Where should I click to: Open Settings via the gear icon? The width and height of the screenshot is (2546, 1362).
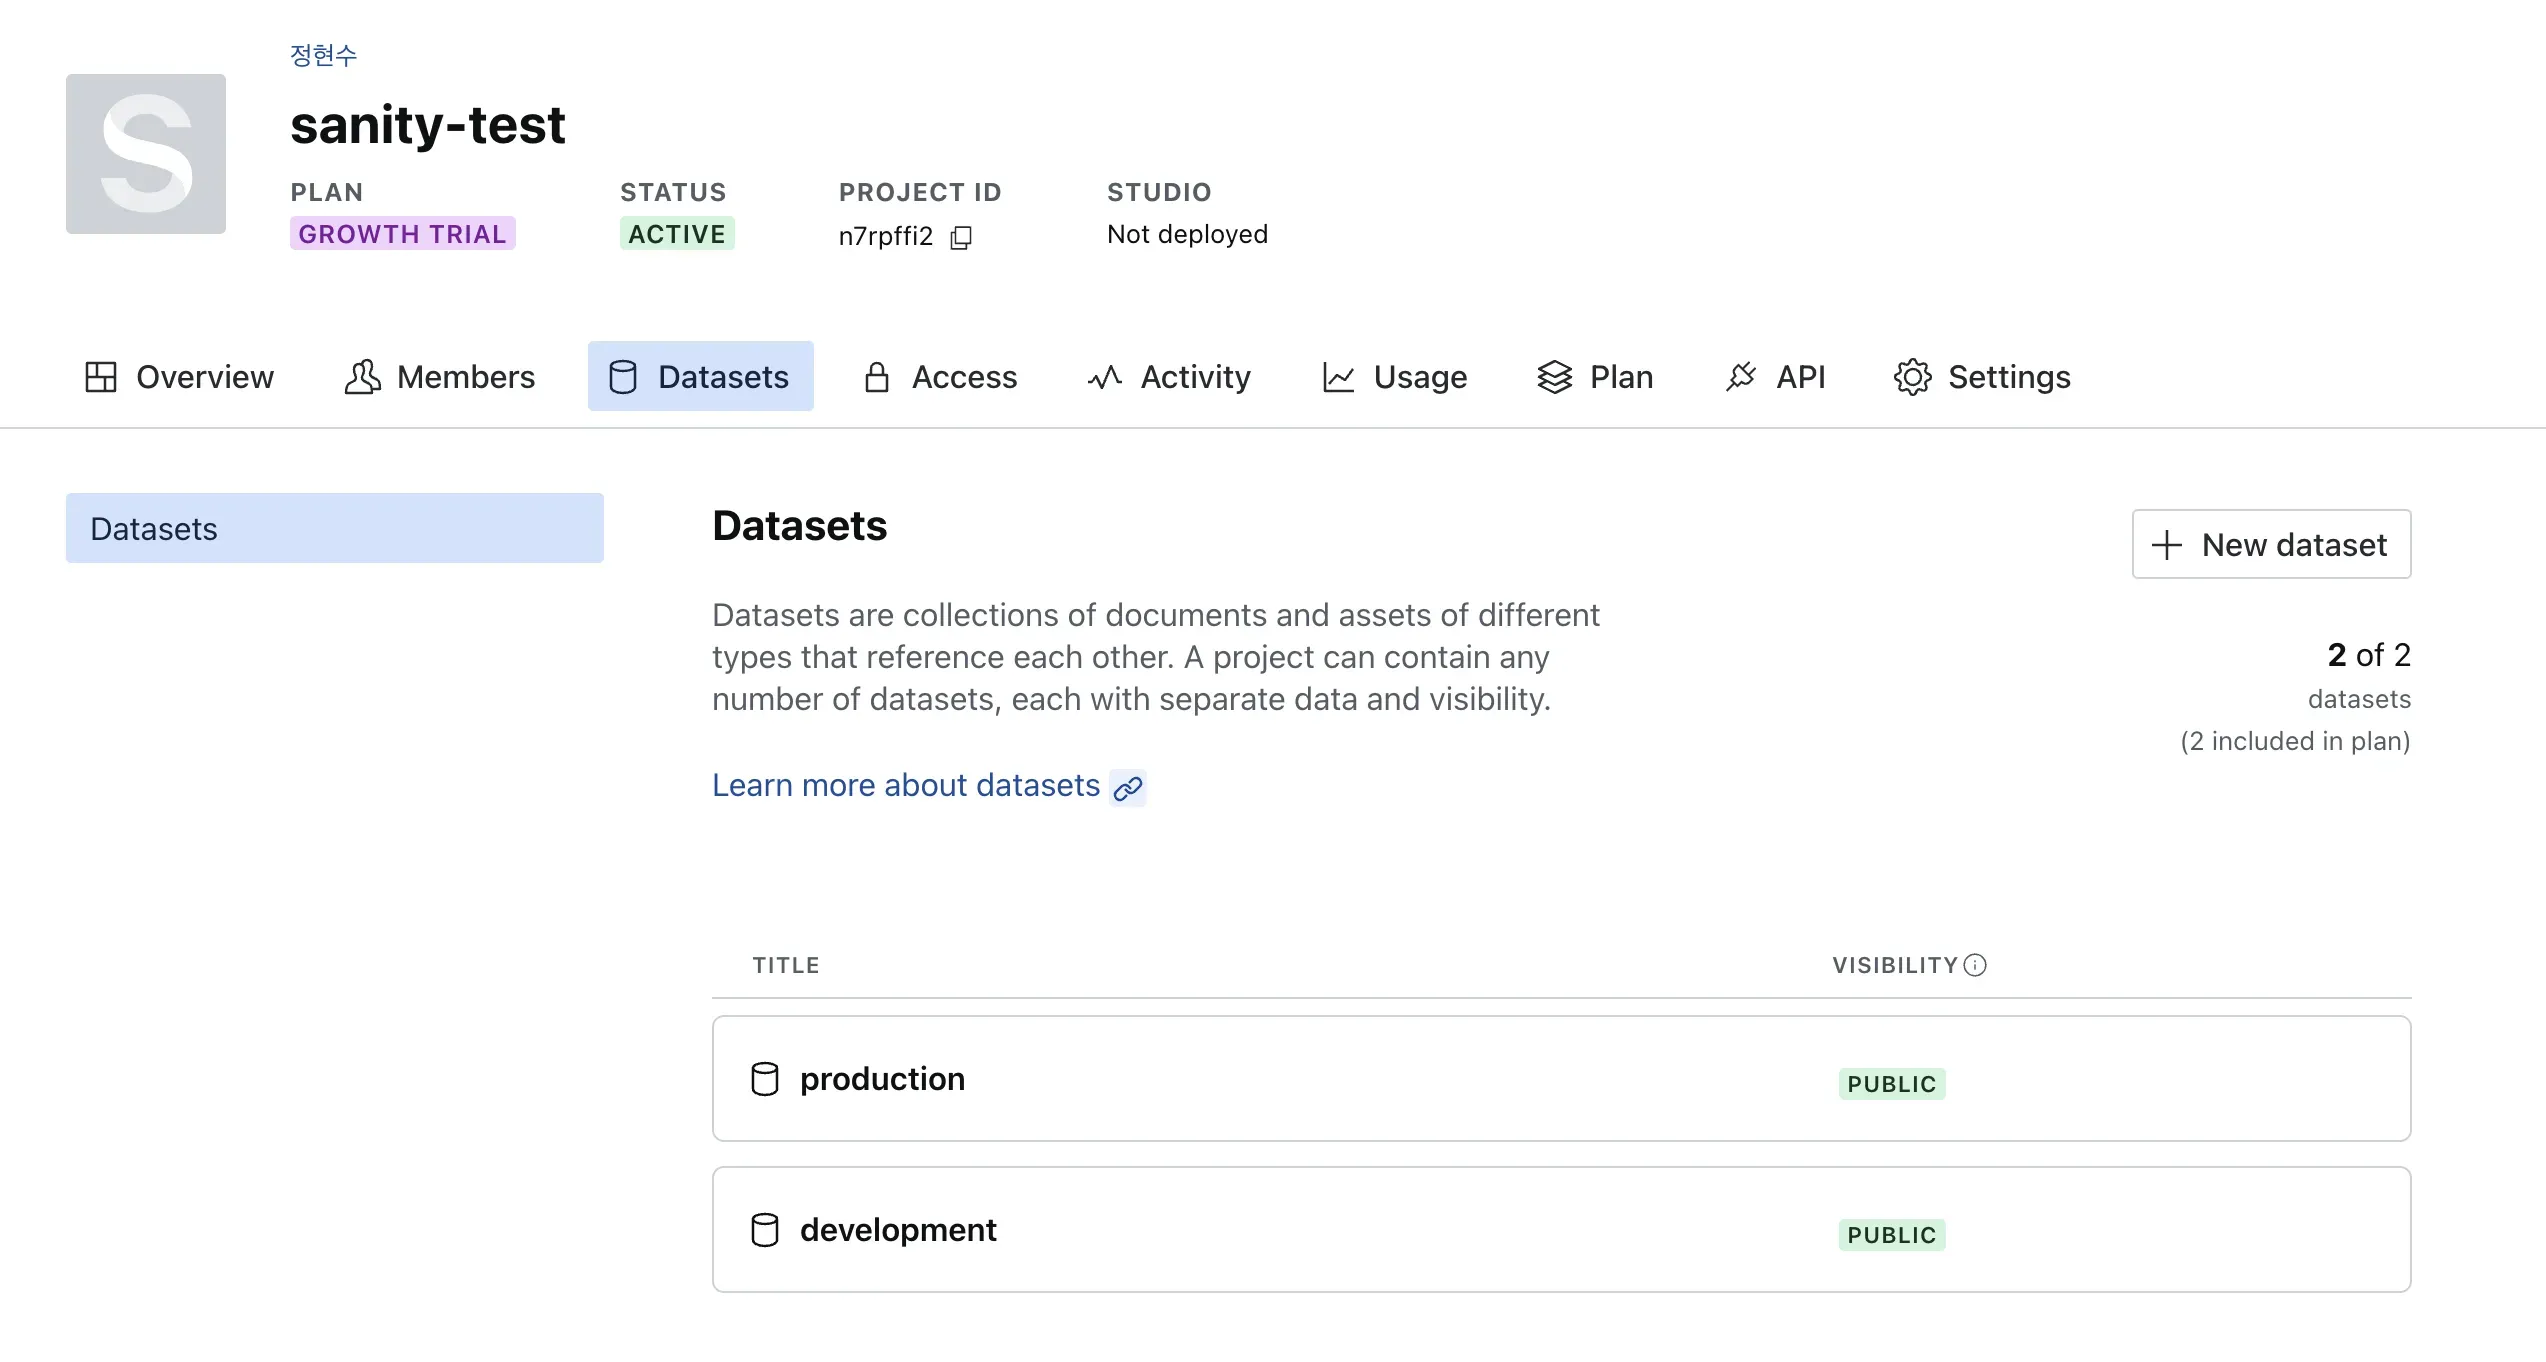(x=1913, y=377)
